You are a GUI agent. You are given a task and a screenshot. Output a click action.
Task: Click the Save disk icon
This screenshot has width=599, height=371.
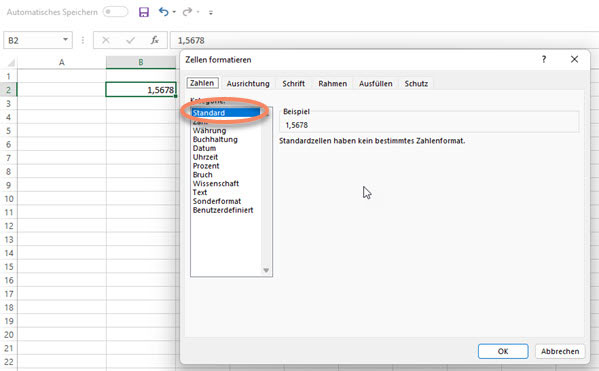pos(144,12)
